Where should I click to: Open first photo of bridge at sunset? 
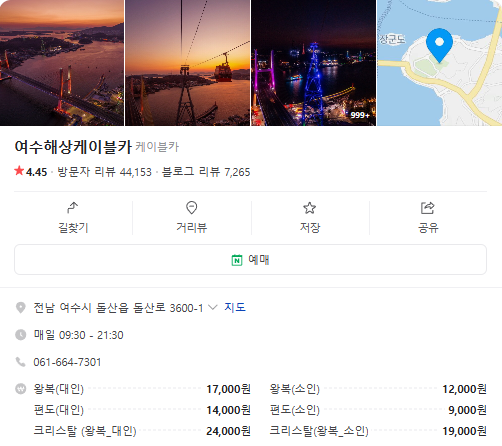pyautogui.click(x=62, y=63)
